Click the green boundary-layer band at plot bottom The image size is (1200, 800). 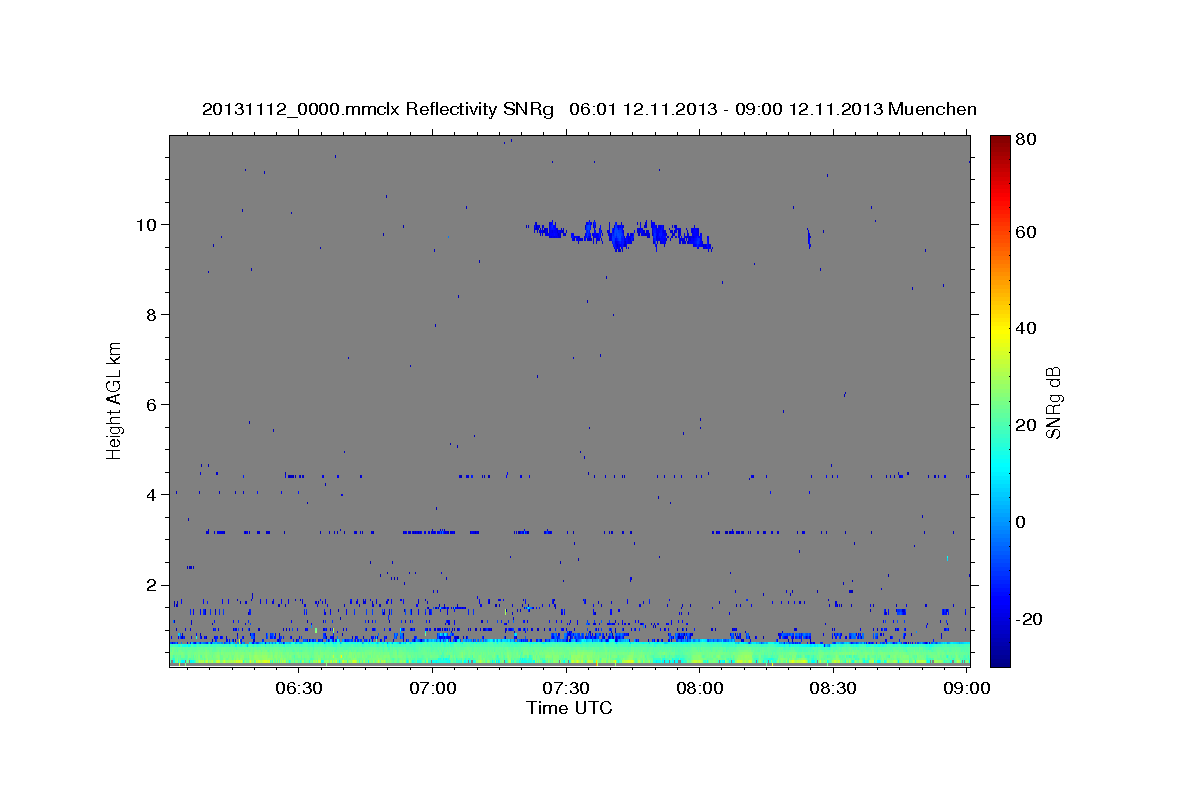pyautogui.click(x=569, y=653)
